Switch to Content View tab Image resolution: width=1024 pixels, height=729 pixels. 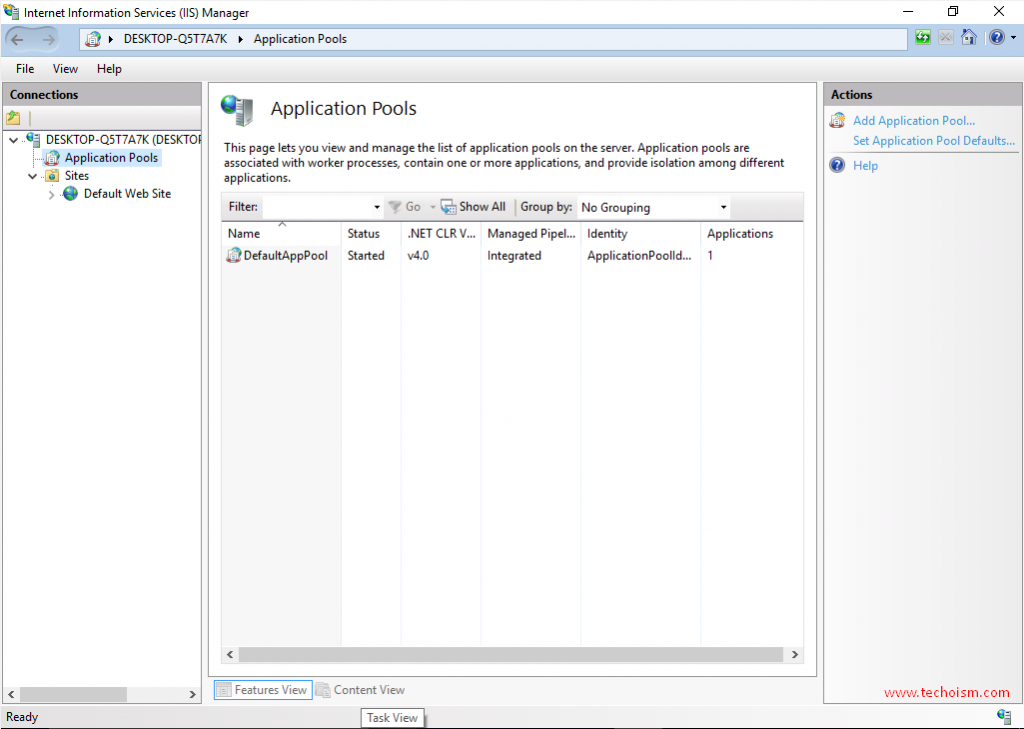[360, 690]
